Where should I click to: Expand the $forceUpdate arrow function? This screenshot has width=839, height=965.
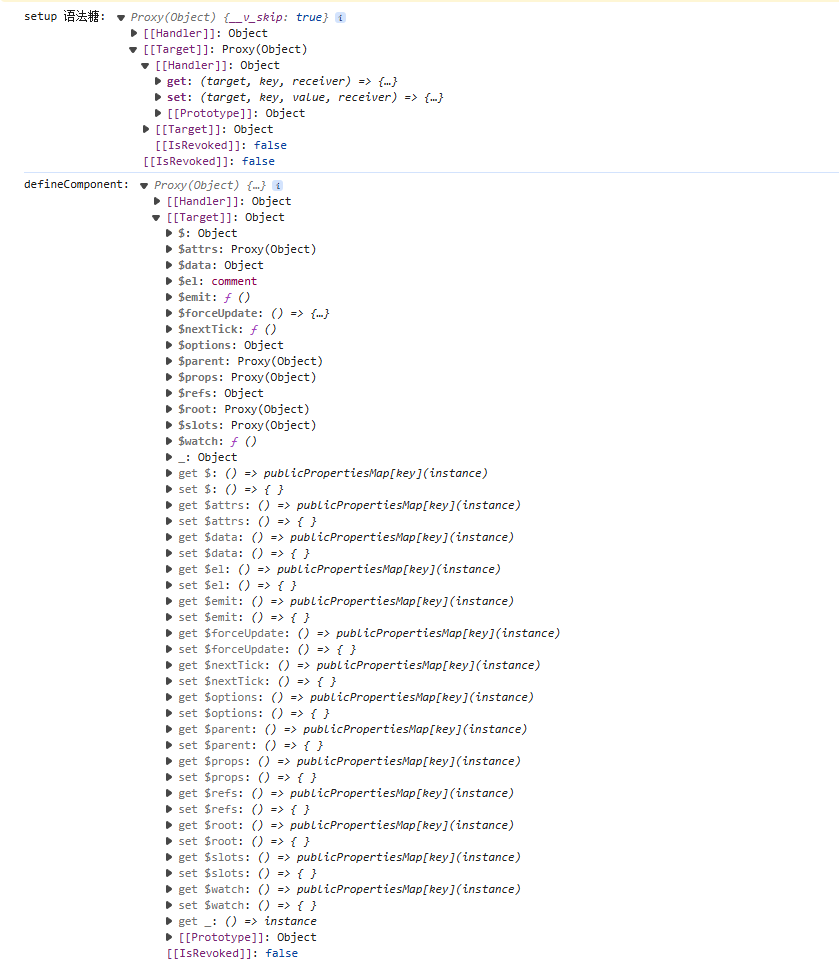169,314
